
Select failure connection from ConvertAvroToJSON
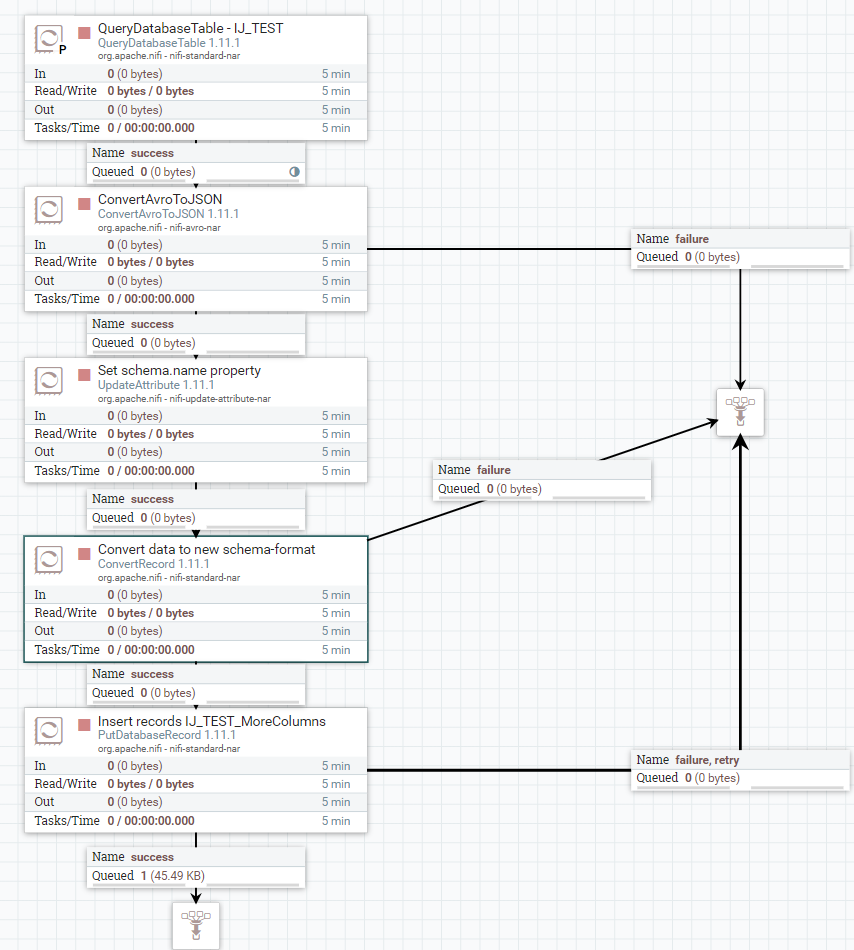point(740,248)
